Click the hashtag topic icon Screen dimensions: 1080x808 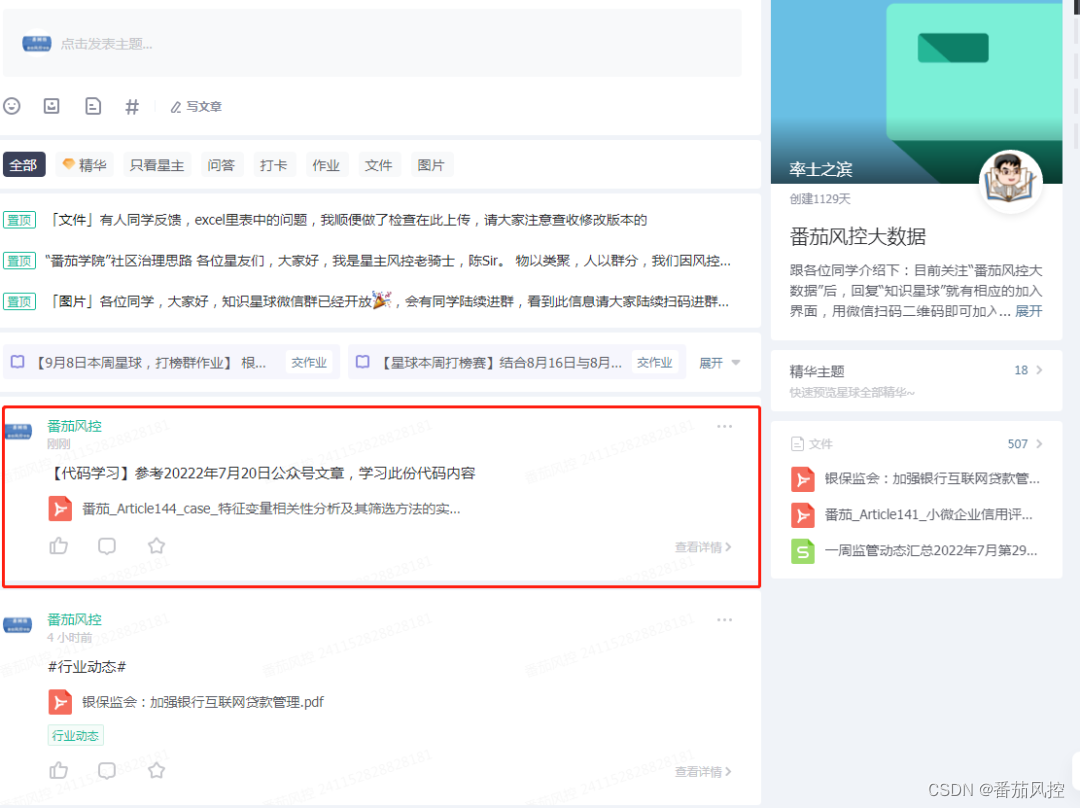tap(132, 107)
